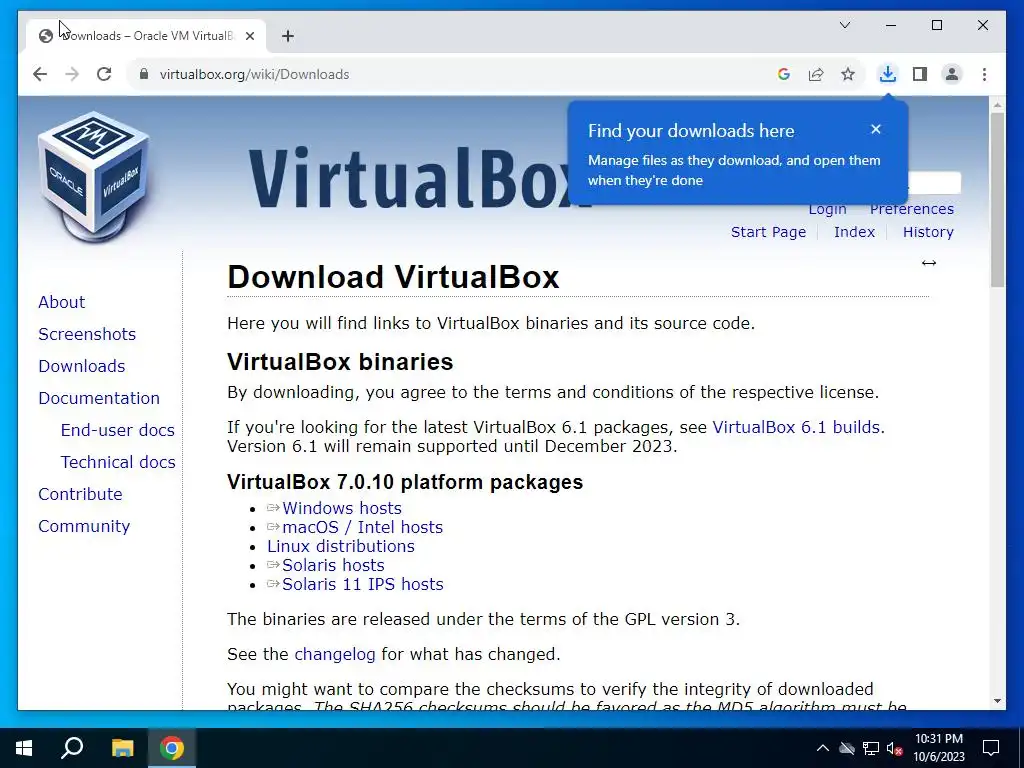Click the muted volume tray icon
The height and width of the screenshot is (768, 1024).
[x=895, y=748]
